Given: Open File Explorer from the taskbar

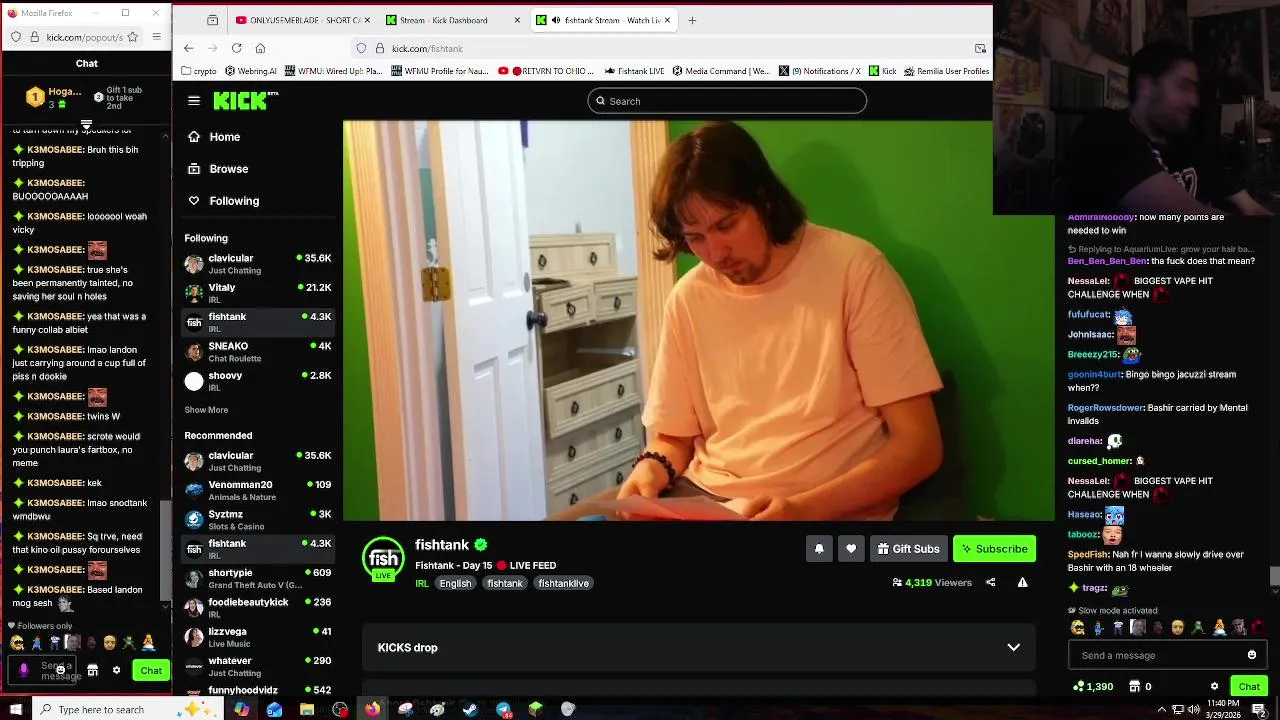Looking at the screenshot, I should point(307,709).
